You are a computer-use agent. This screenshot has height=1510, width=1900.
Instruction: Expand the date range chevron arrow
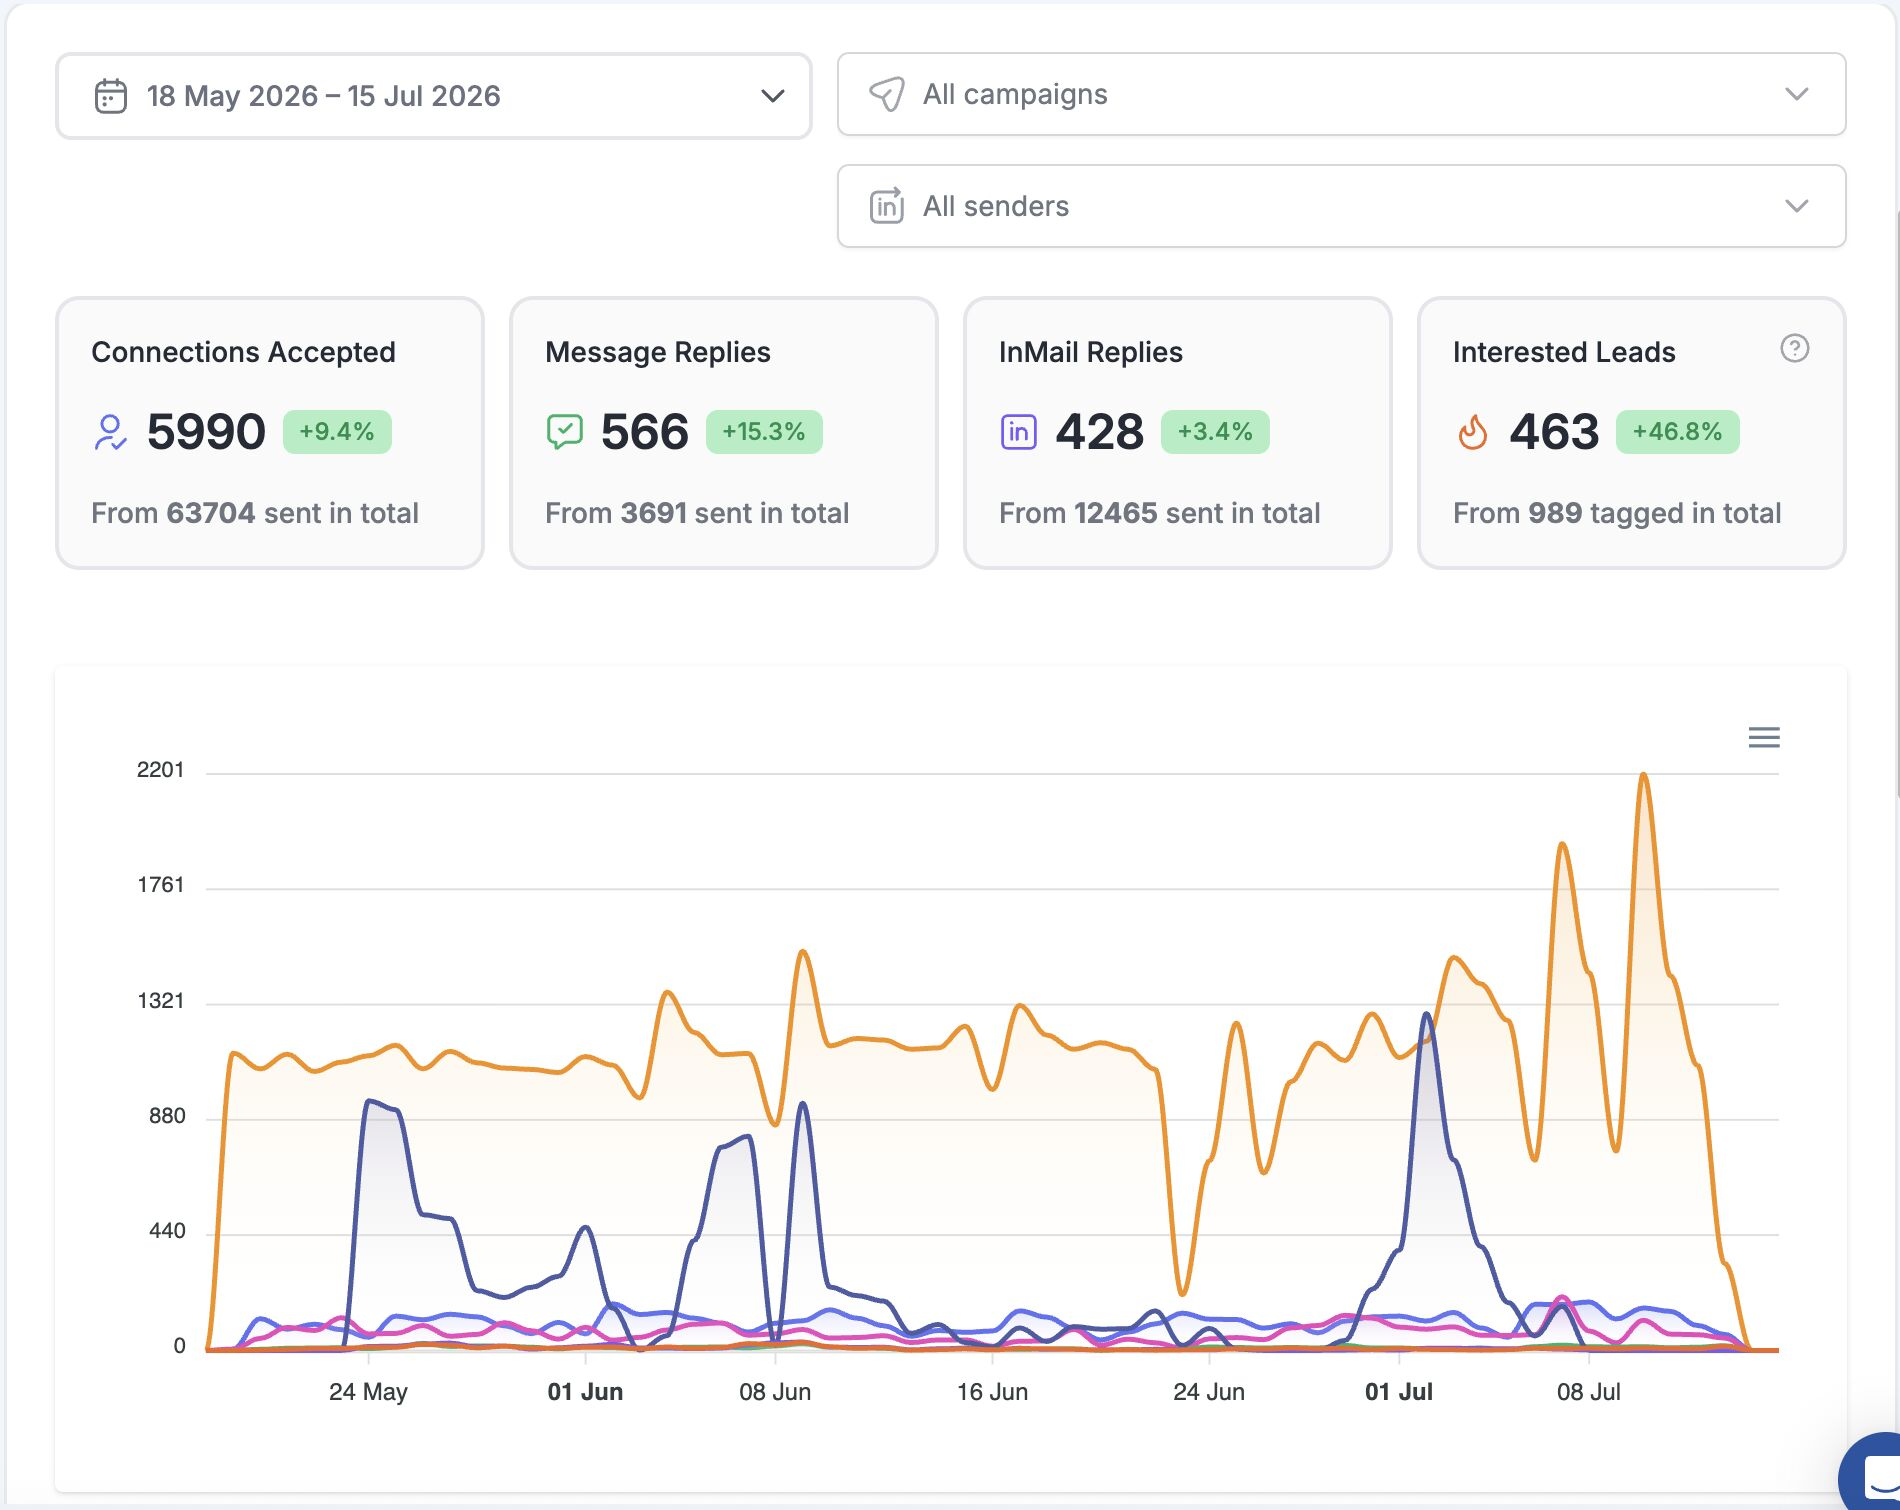[772, 96]
